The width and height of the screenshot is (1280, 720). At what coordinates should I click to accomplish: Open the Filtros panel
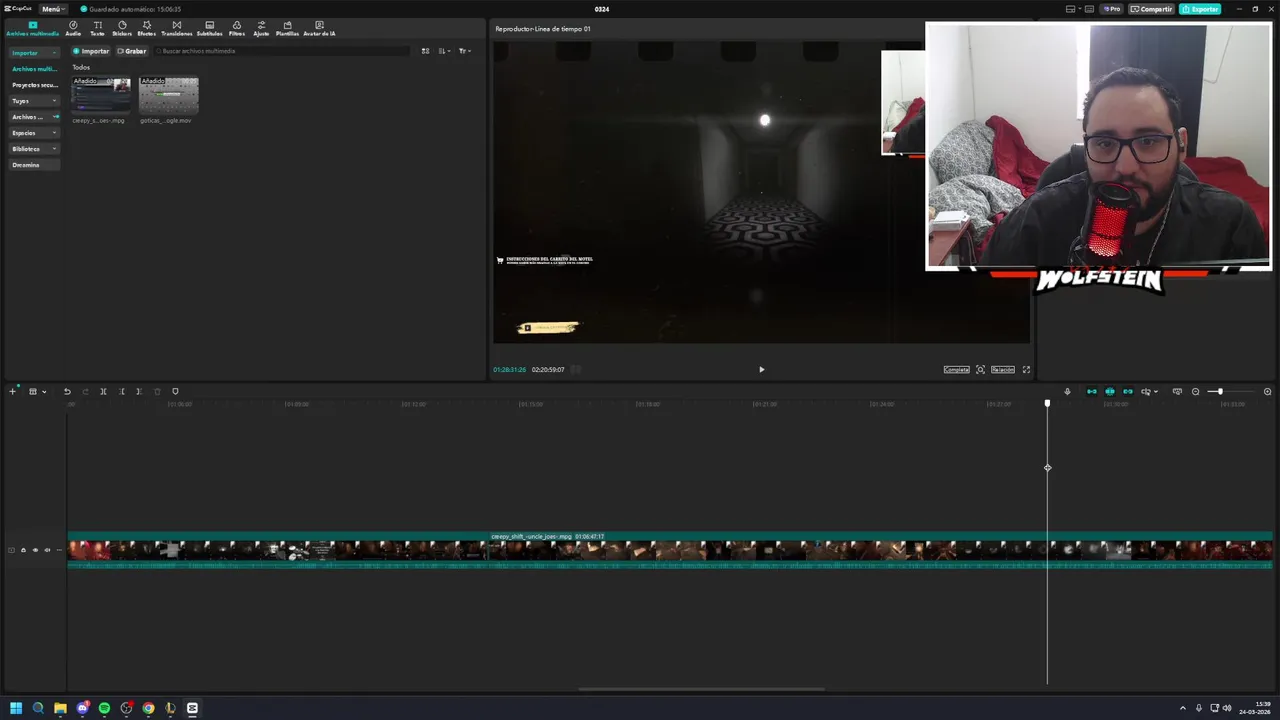[237, 29]
